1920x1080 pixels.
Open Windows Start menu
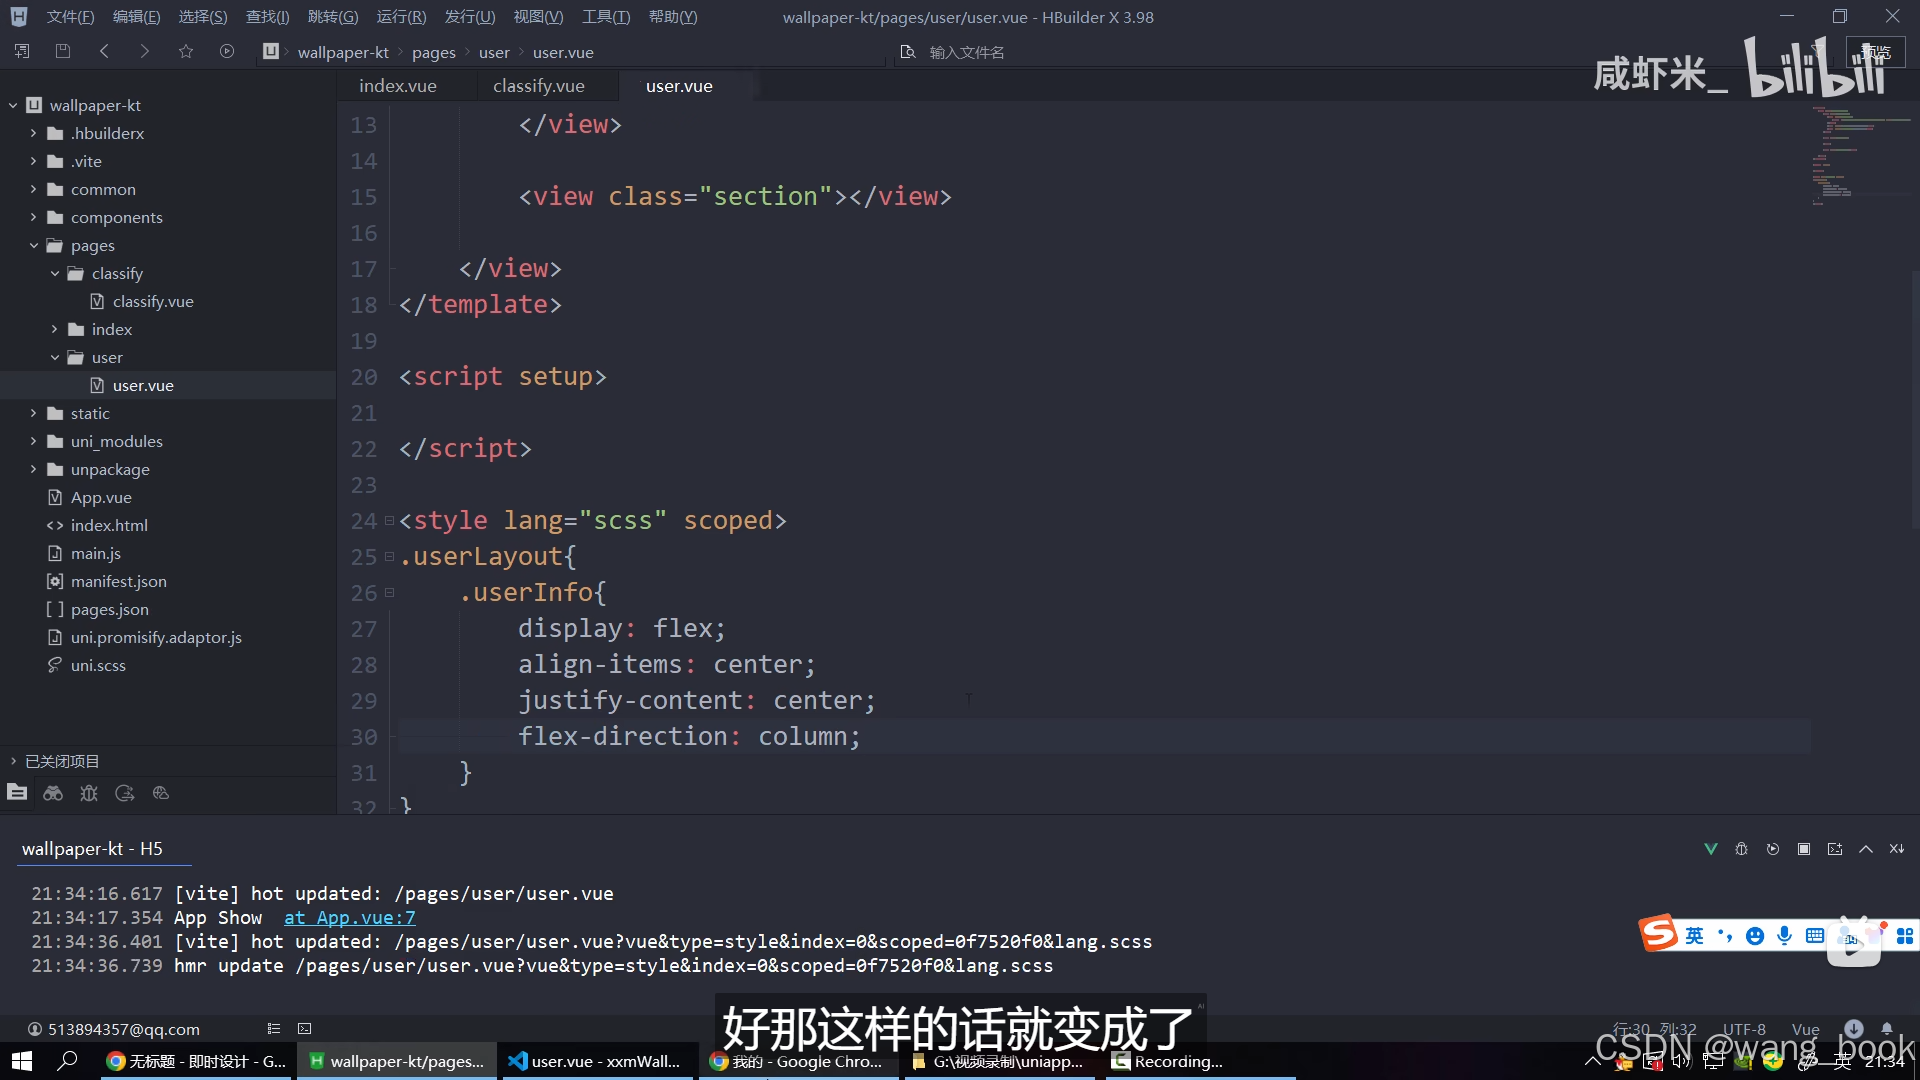pos(22,1061)
